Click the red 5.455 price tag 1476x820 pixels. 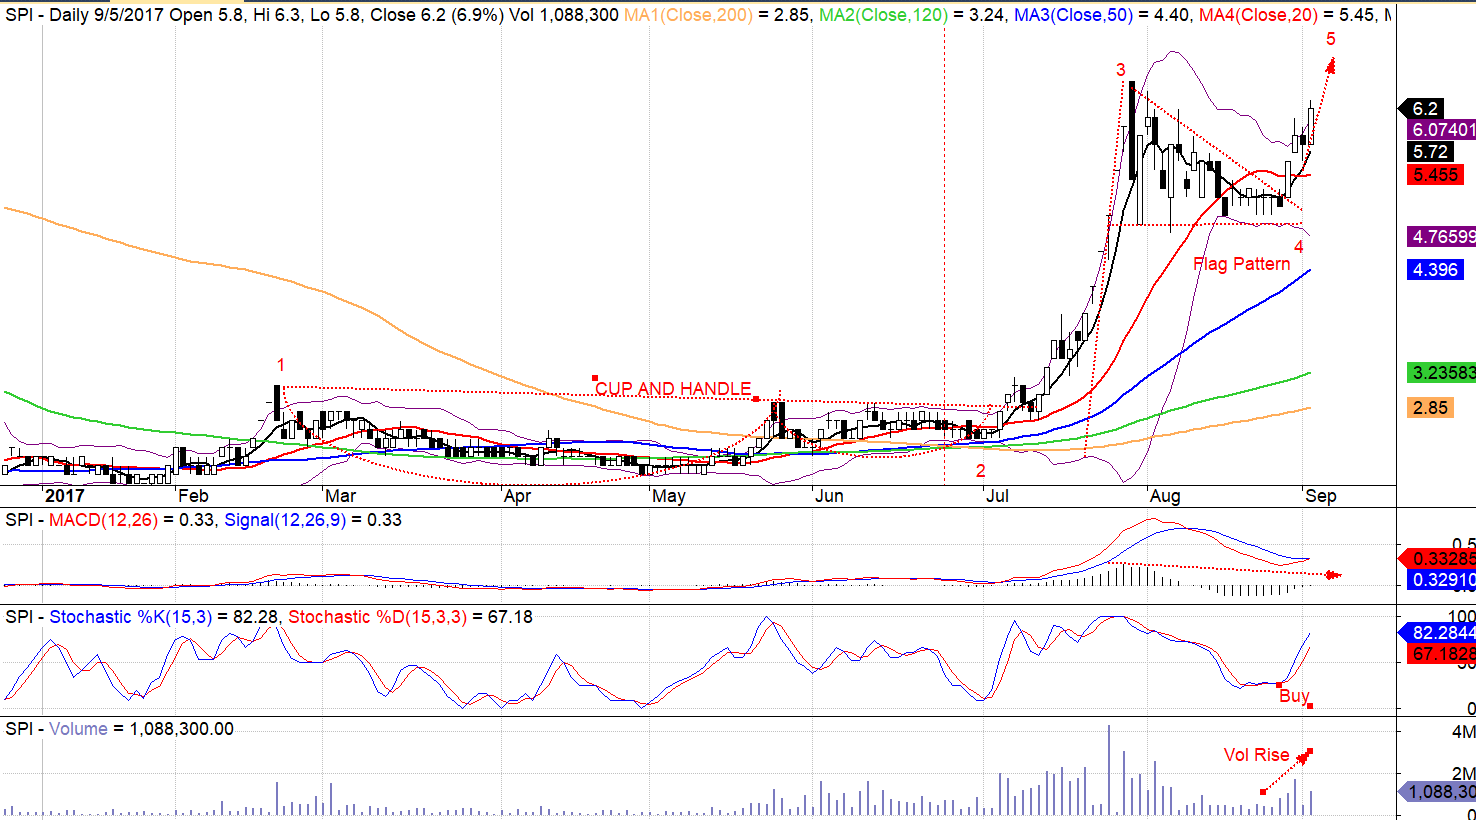pyautogui.click(x=1436, y=175)
